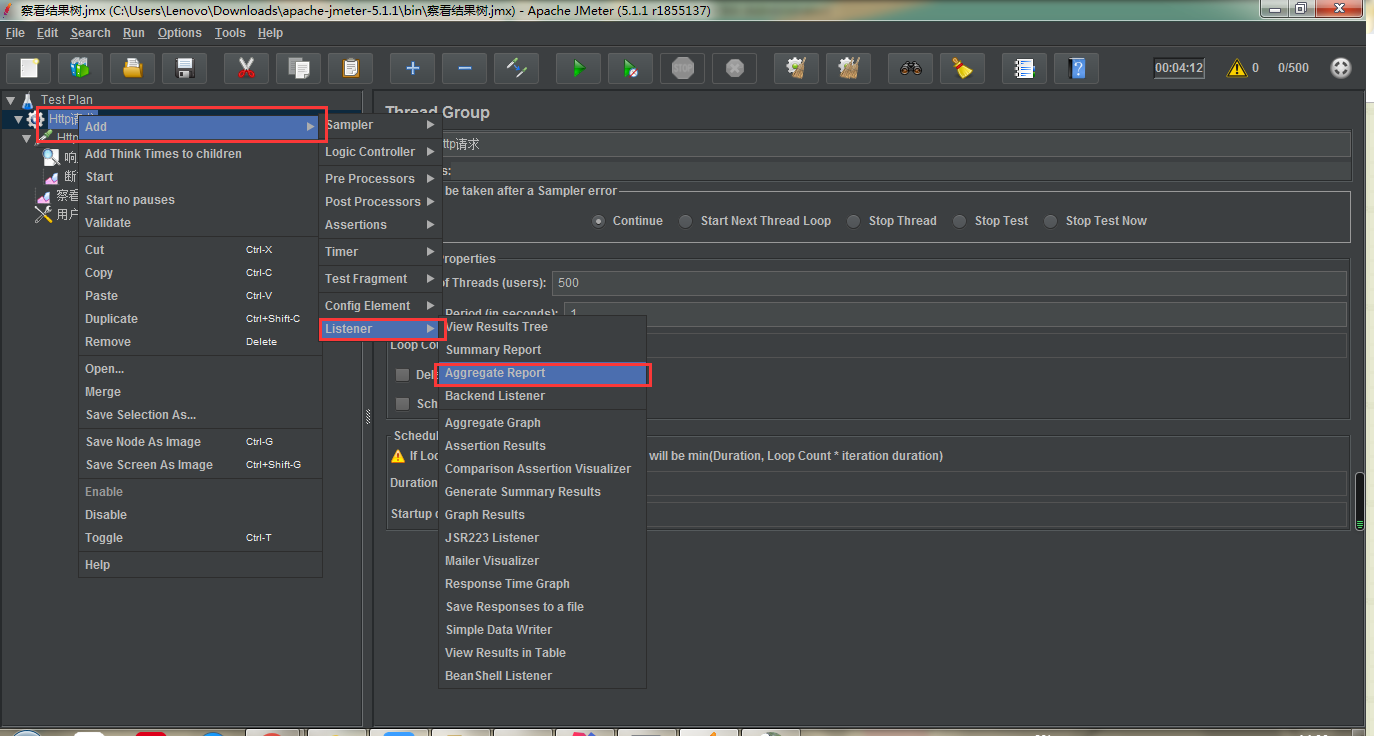1374x736 pixels.
Task: Click the Expand All plus icon
Action: tap(412, 68)
